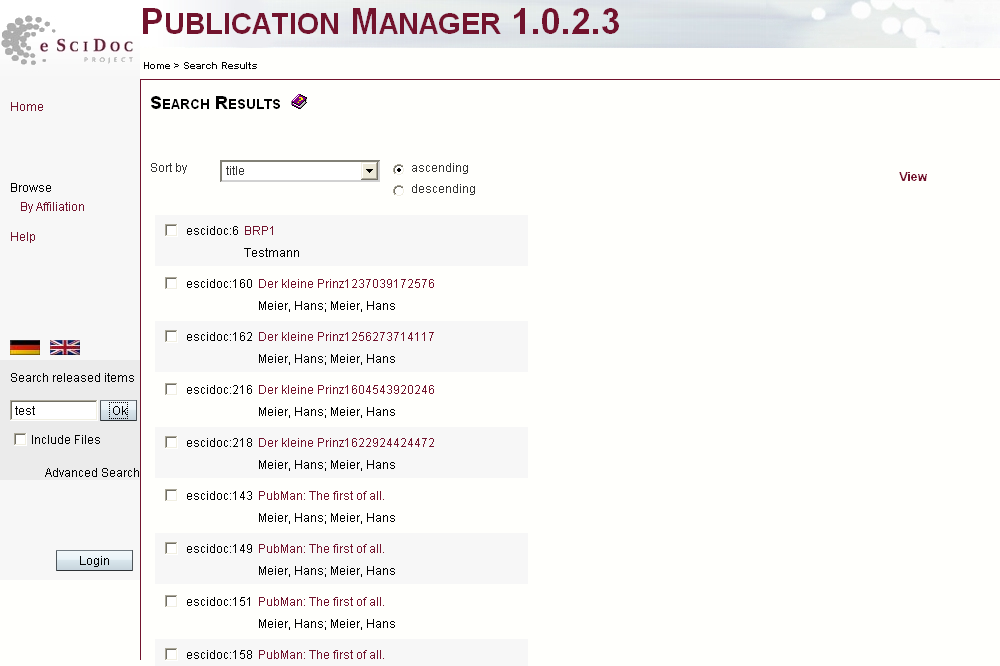Open the Advanced Search link
Viewport: 1000px width, 666px height.
tap(92, 473)
